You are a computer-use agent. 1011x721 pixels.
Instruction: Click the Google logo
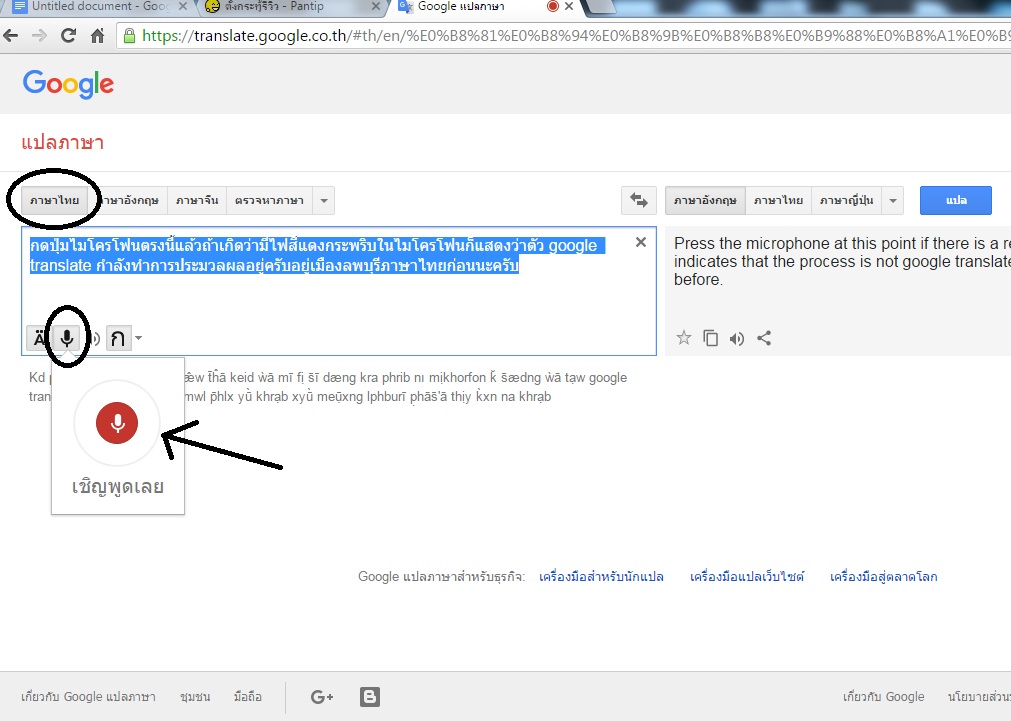click(x=68, y=84)
